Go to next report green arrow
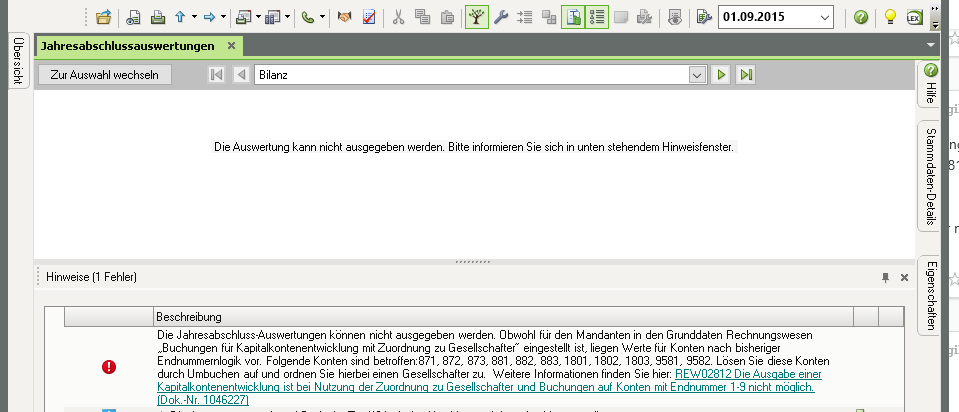This screenshot has height=412, width=959. coord(721,75)
